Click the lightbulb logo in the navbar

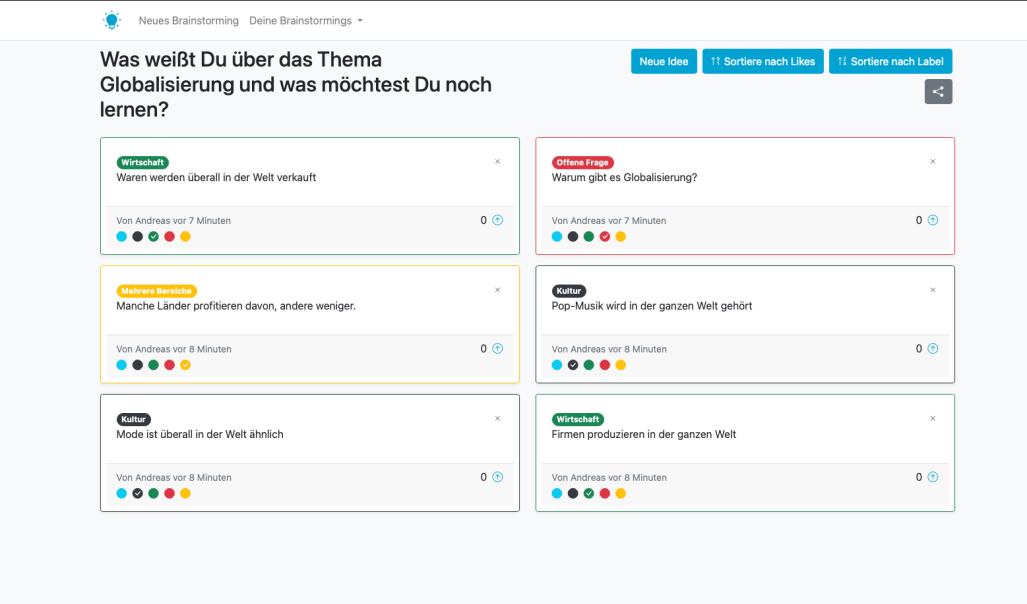(111, 20)
